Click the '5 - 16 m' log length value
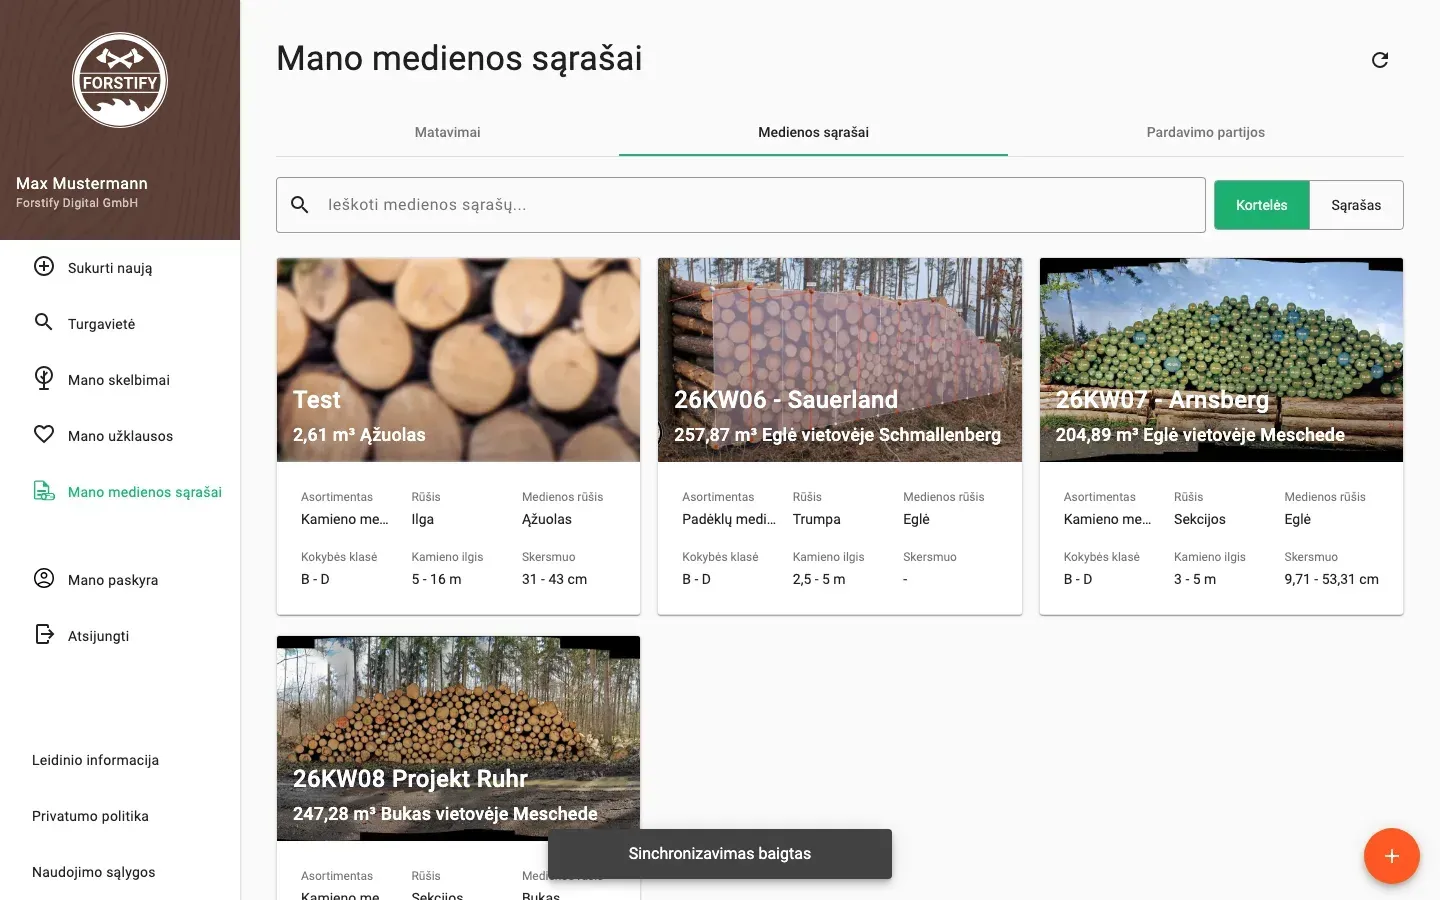This screenshot has height=900, width=1440. coord(437,579)
